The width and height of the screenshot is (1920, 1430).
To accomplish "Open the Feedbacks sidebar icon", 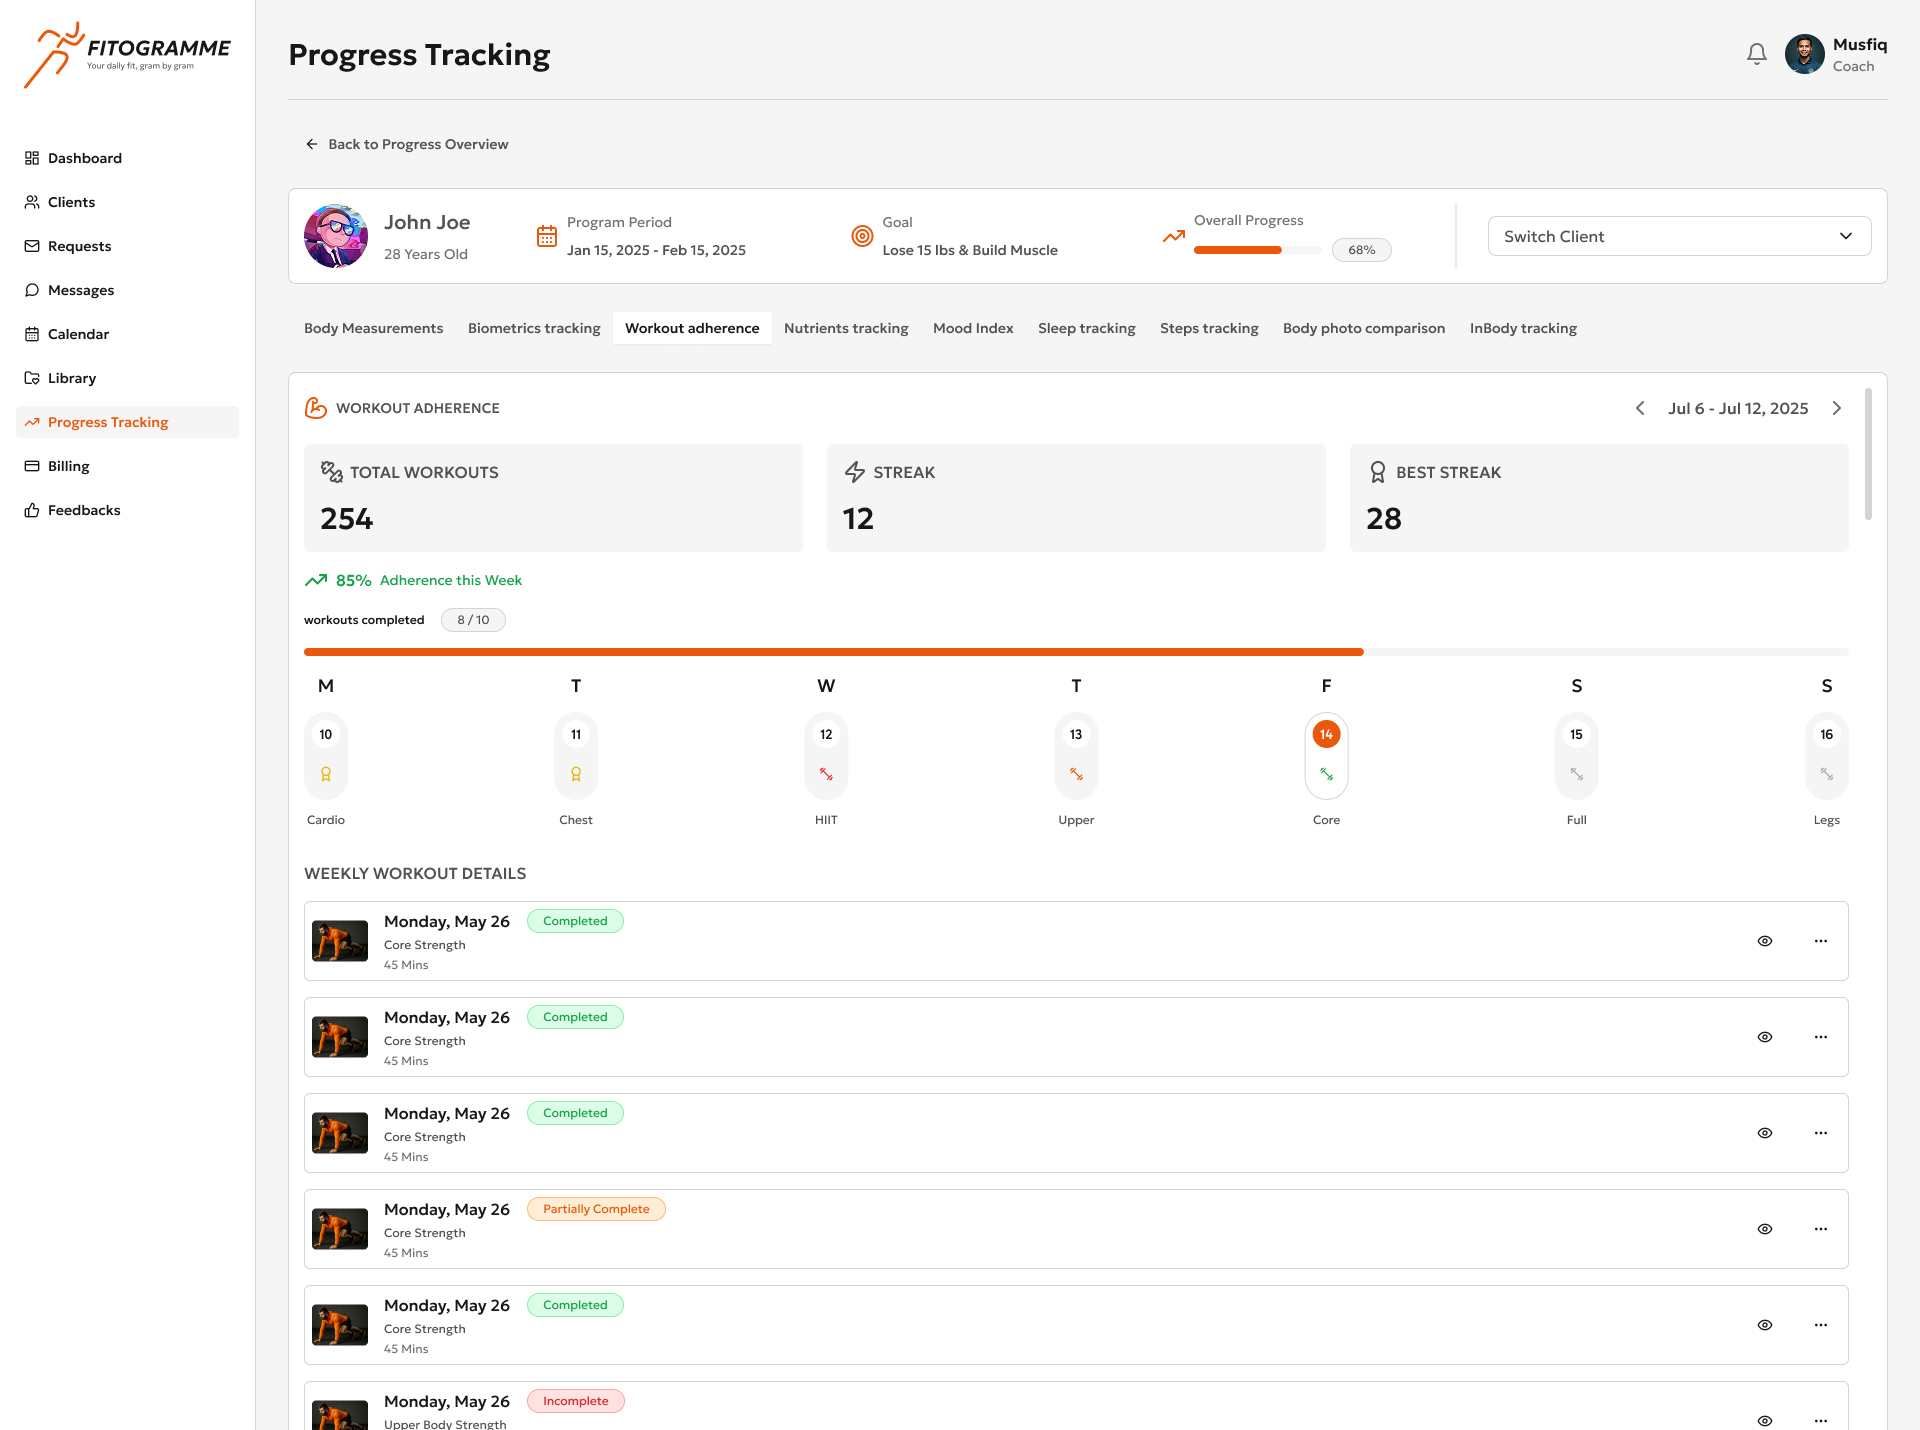I will 31,510.
